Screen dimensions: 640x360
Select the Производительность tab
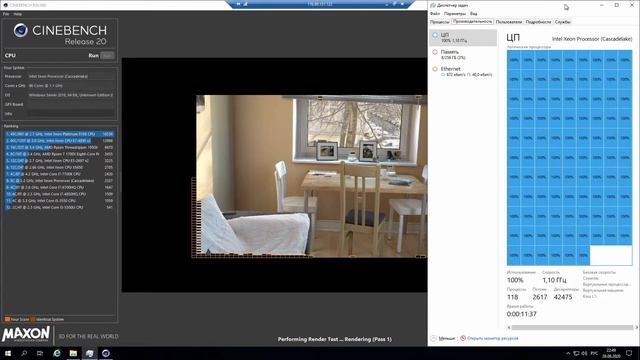(473, 21)
